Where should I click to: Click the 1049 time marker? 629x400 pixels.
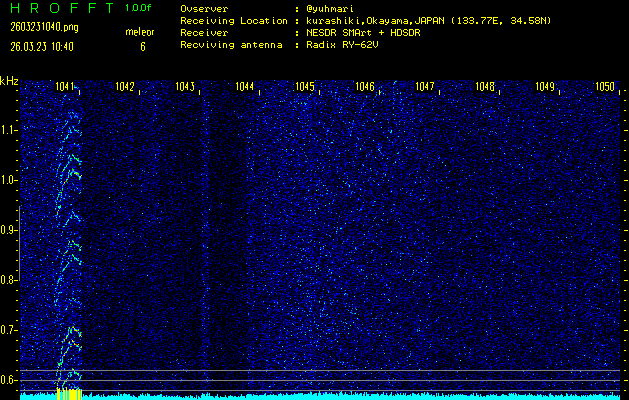pyautogui.click(x=544, y=86)
